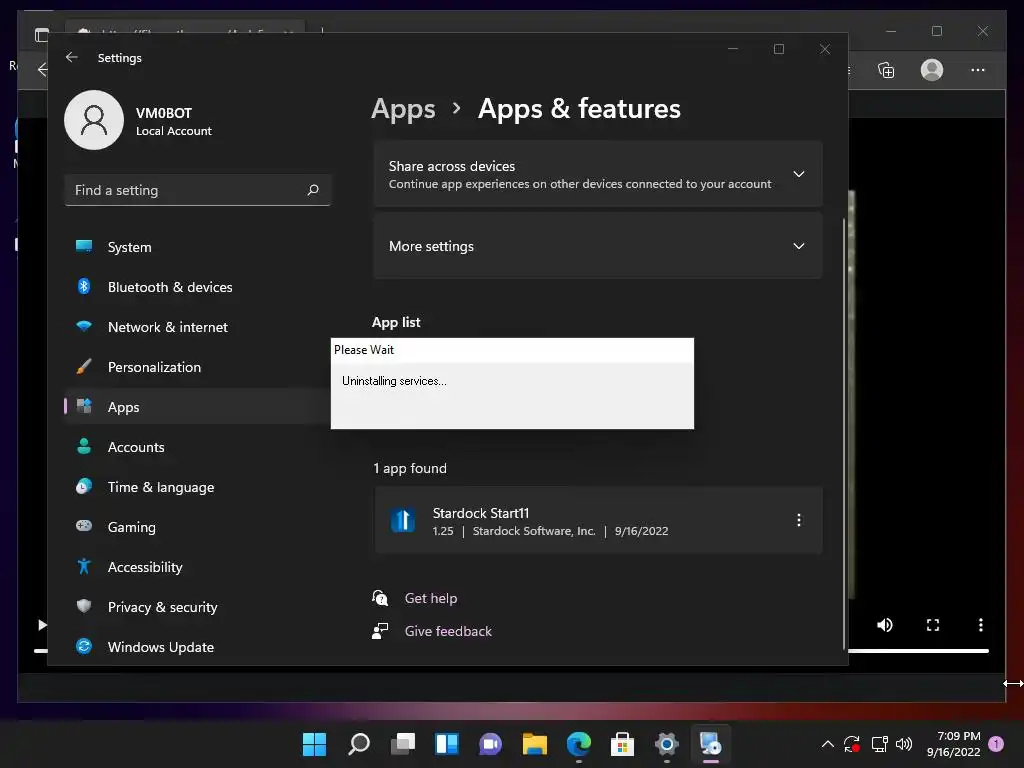This screenshot has width=1024, height=768.
Task: Mute video with speaker icon in browser
Action: coord(885,625)
